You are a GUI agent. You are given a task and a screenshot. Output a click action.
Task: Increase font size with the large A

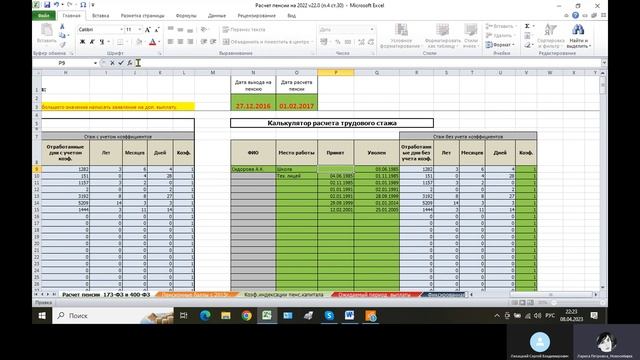click(148, 29)
